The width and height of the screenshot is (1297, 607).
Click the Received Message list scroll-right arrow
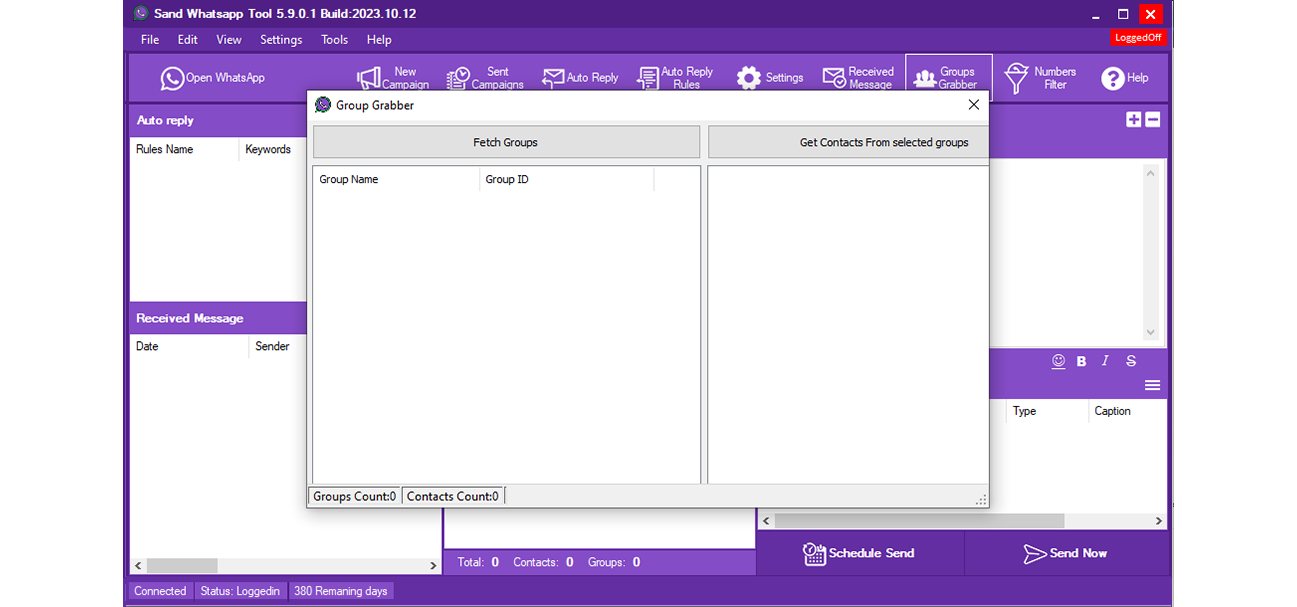pyautogui.click(x=433, y=566)
